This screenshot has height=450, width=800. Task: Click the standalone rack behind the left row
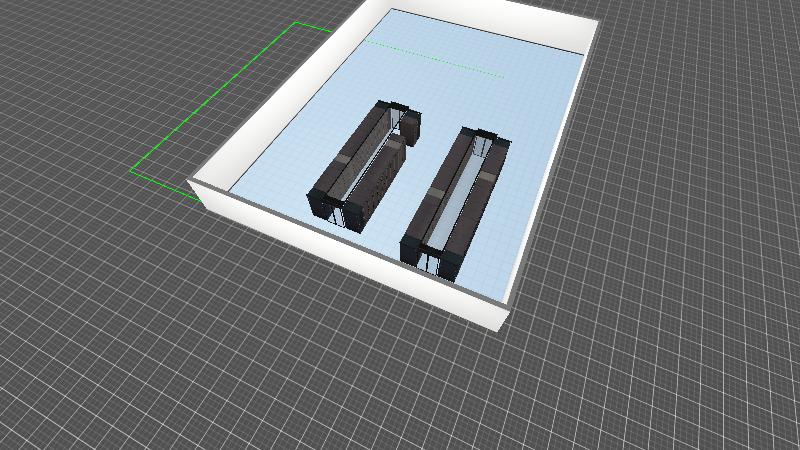pos(410,128)
